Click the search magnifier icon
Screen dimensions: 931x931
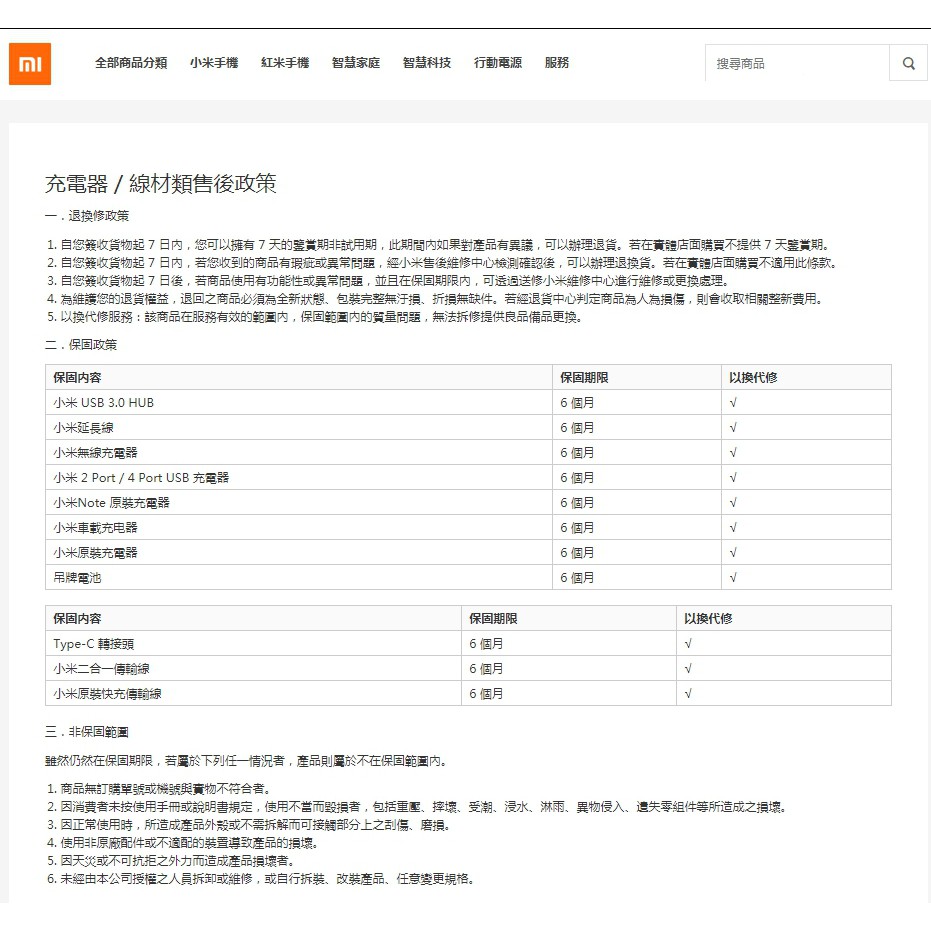click(x=908, y=63)
